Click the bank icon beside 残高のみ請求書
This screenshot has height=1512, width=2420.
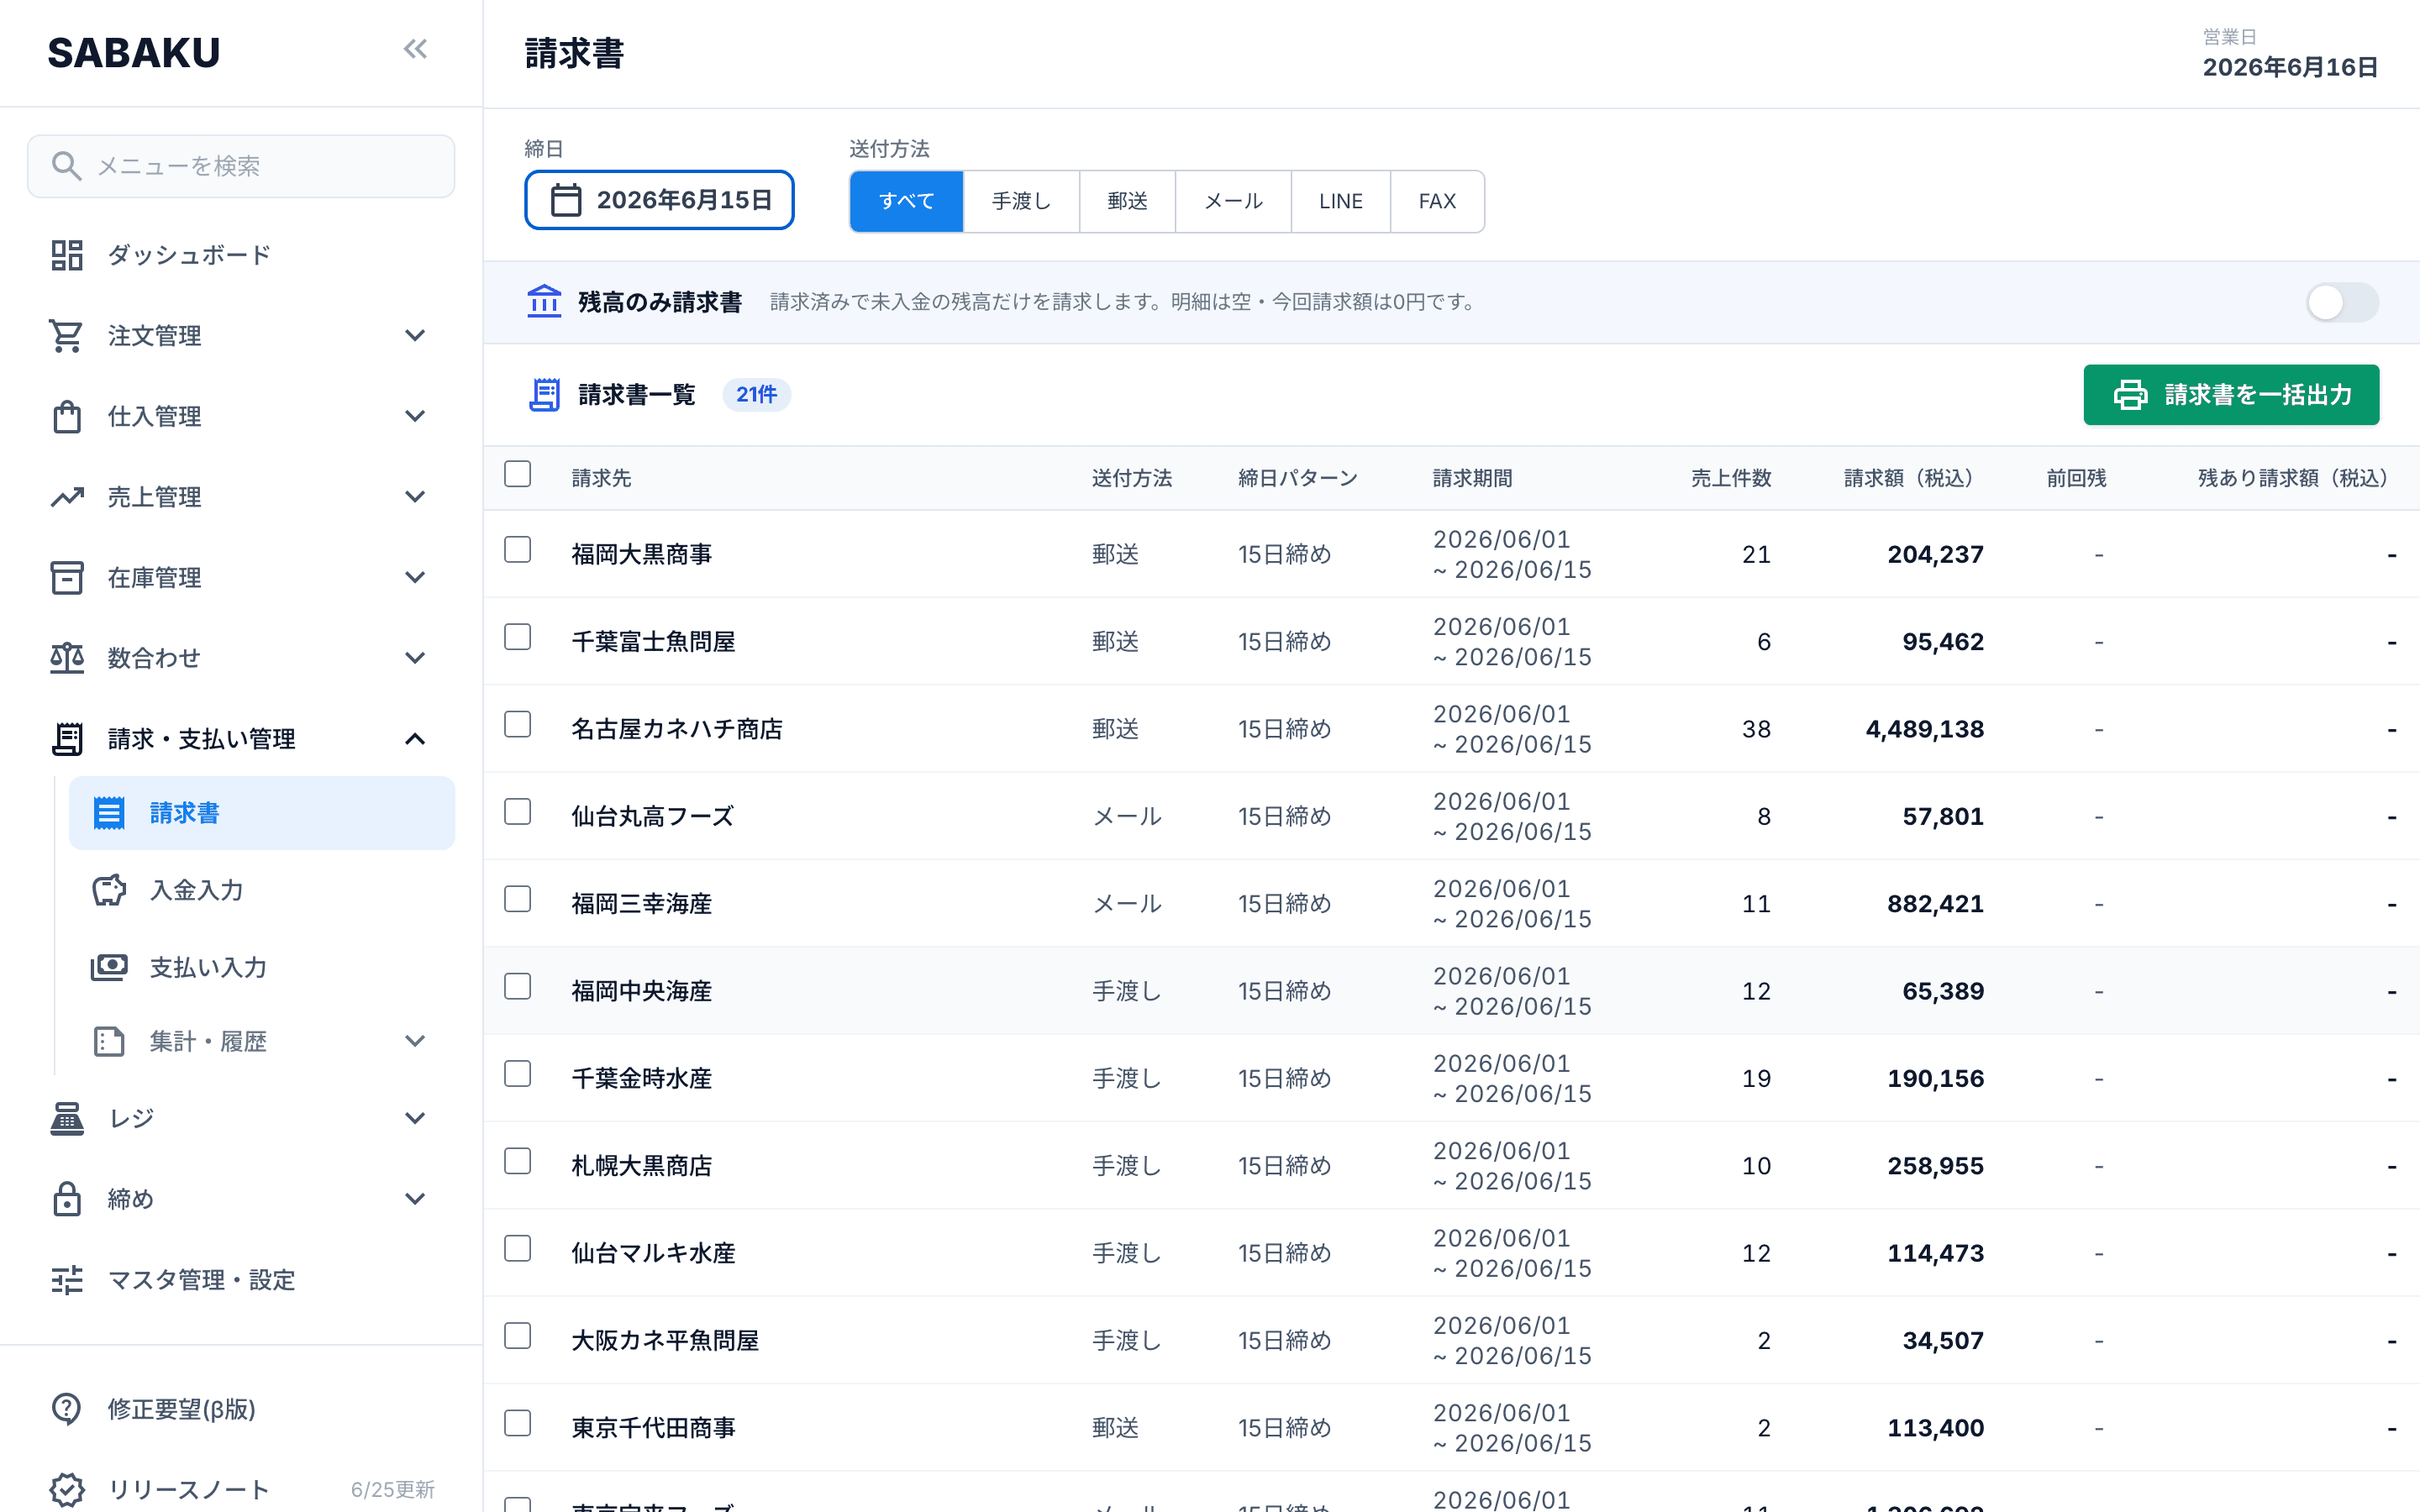click(544, 302)
